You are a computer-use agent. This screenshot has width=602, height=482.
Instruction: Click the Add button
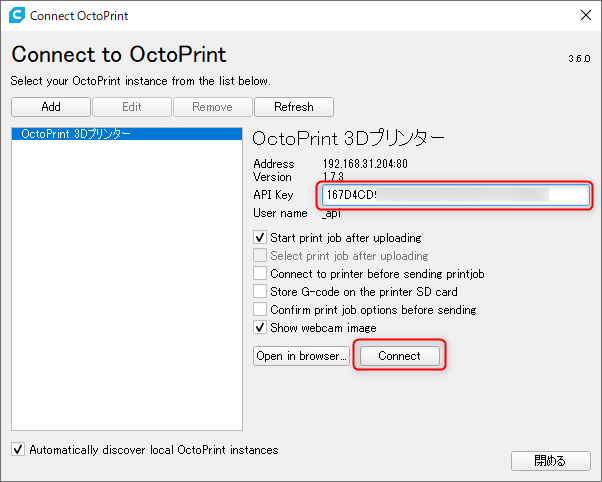(51, 107)
